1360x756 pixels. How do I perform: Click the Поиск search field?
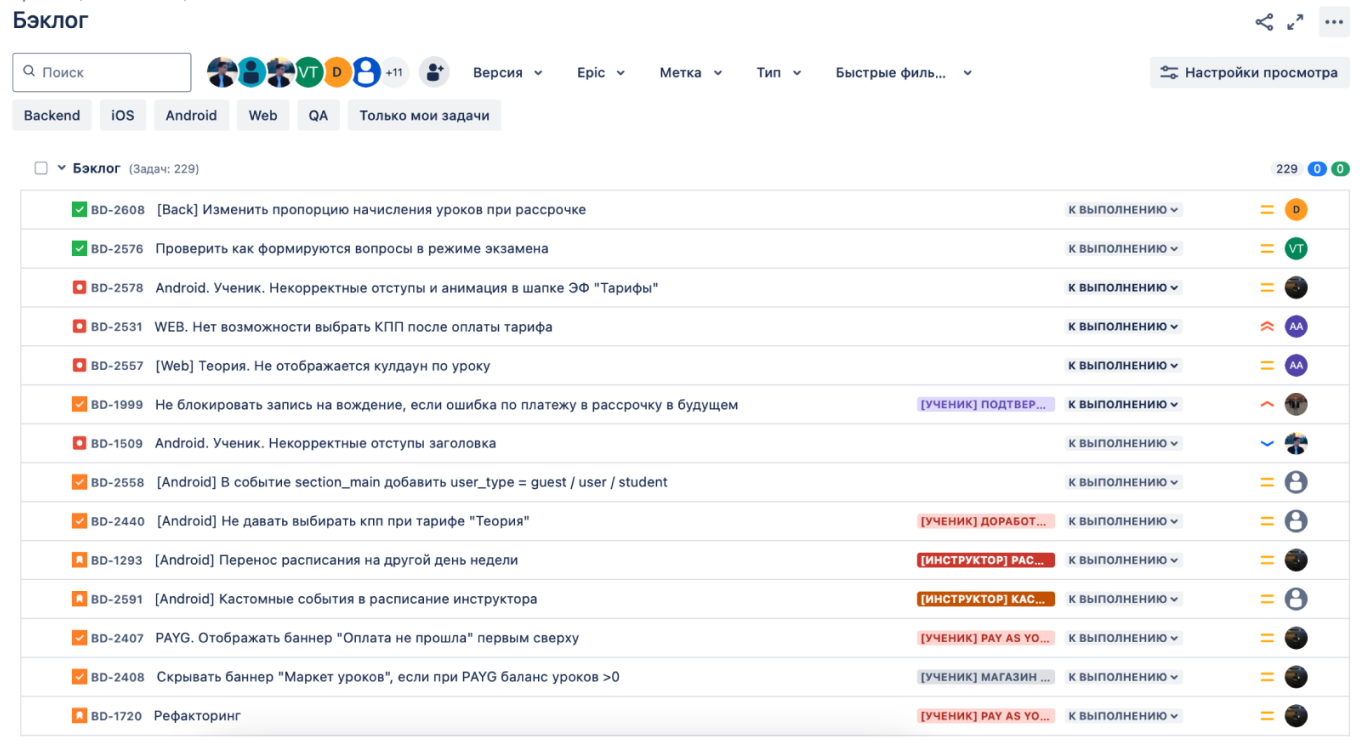point(102,72)
